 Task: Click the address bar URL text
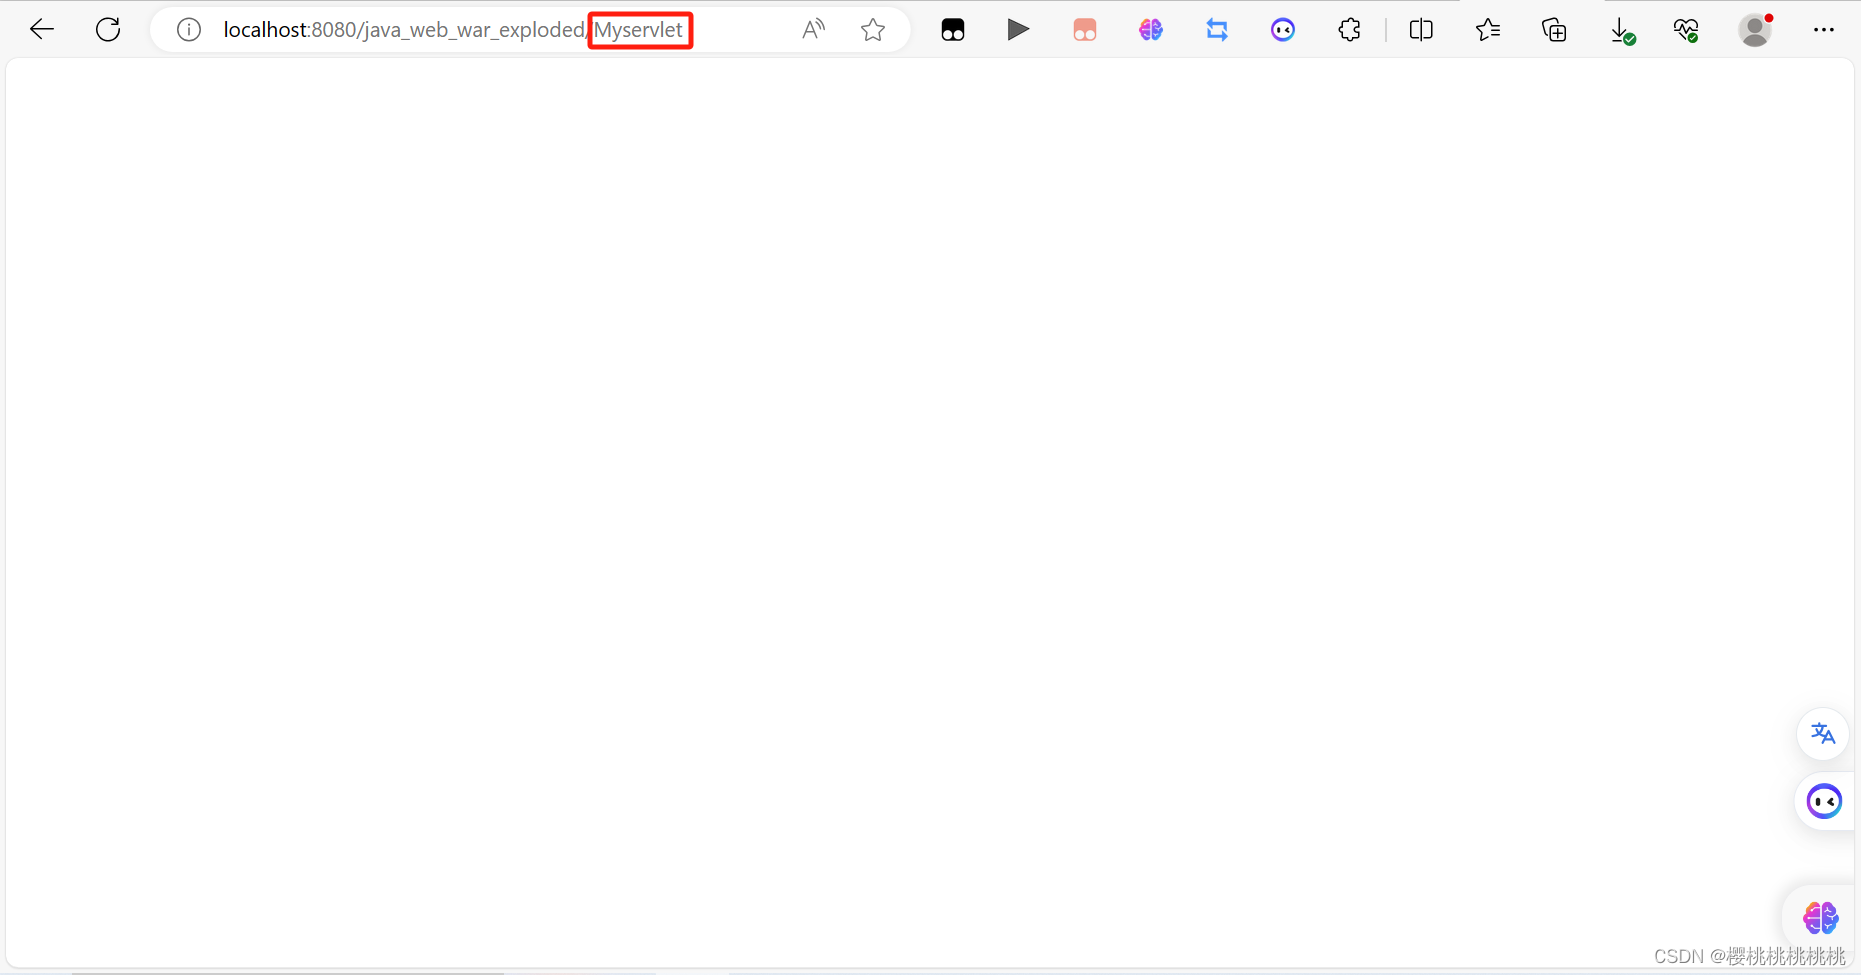click(x=453, y=30)
